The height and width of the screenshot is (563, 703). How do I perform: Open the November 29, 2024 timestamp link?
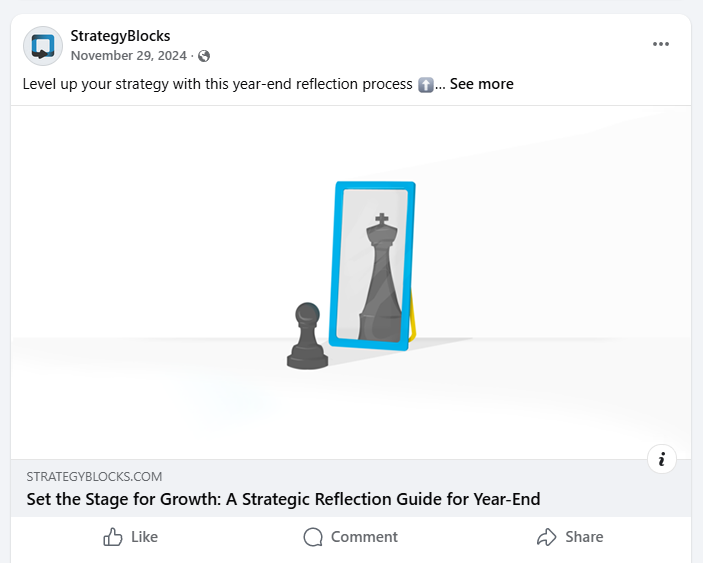(129, 56)
